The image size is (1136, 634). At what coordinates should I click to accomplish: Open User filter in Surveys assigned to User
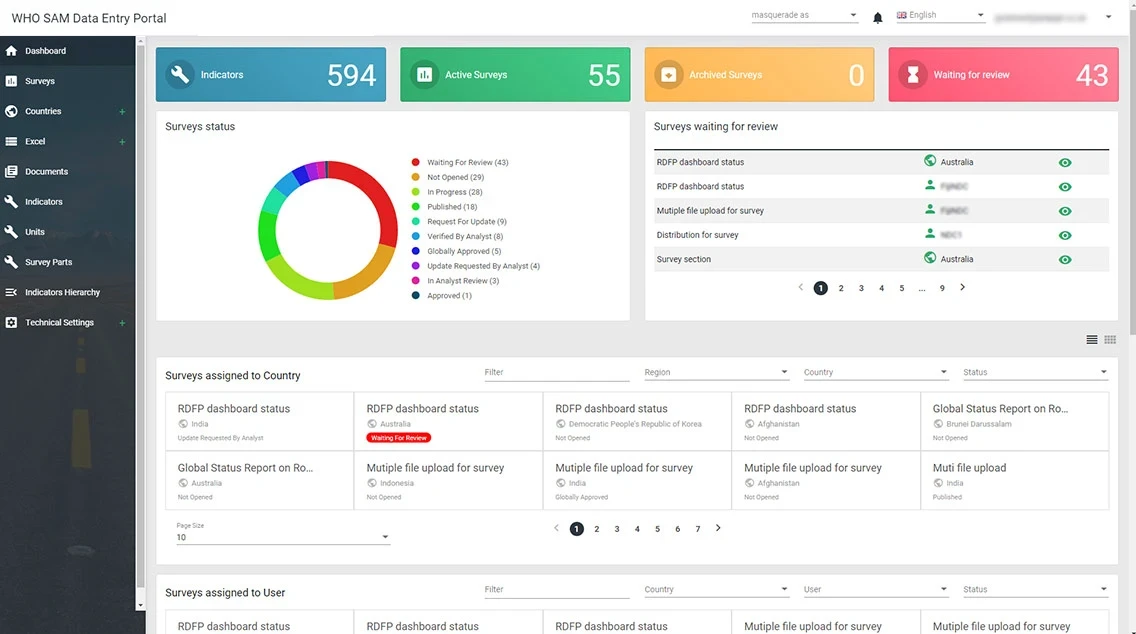(x=875, y=590)
